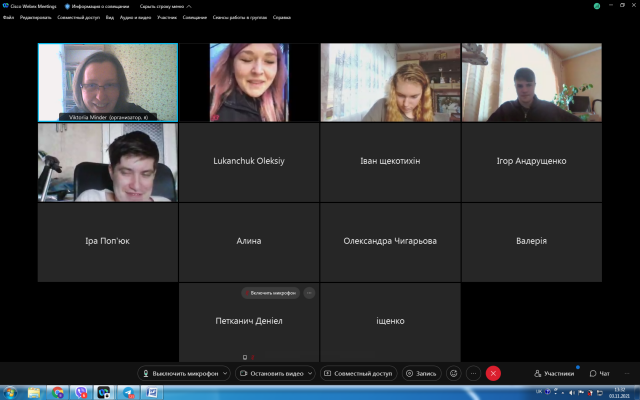Open the Чат chat panel
Viewport: 640px width, 400px height.
[600, 373]
